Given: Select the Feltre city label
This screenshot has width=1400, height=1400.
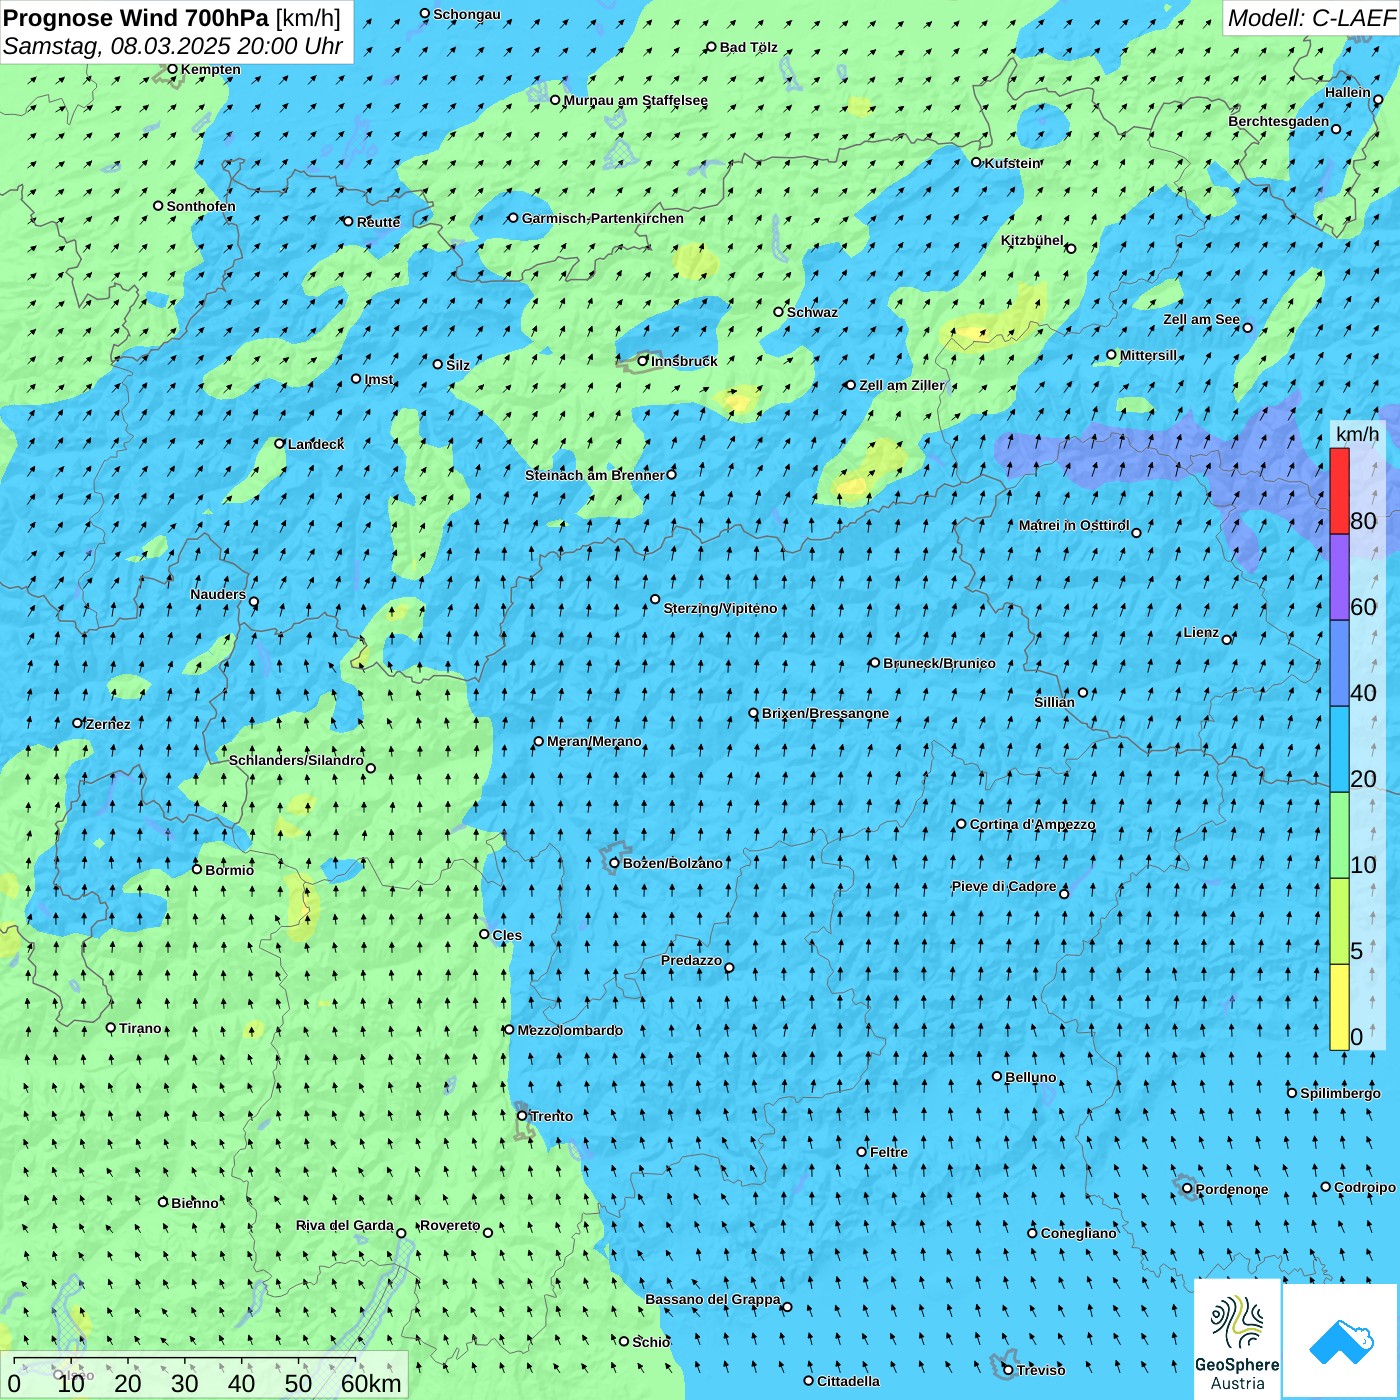Looking at the screenshot, I should point(889,1152).
